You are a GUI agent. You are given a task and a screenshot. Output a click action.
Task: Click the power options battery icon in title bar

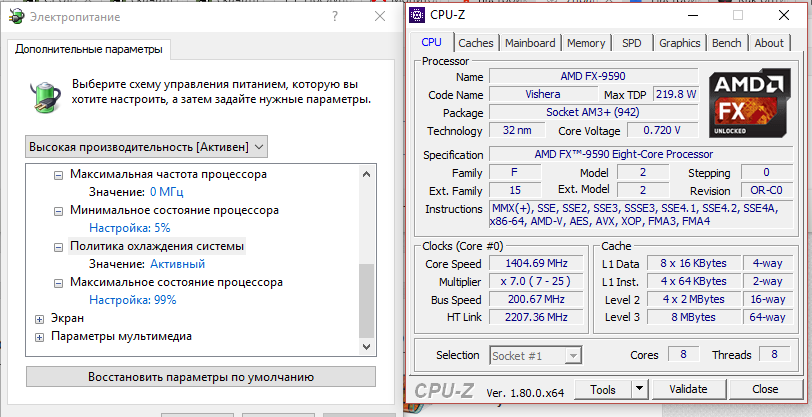[17, 17]
